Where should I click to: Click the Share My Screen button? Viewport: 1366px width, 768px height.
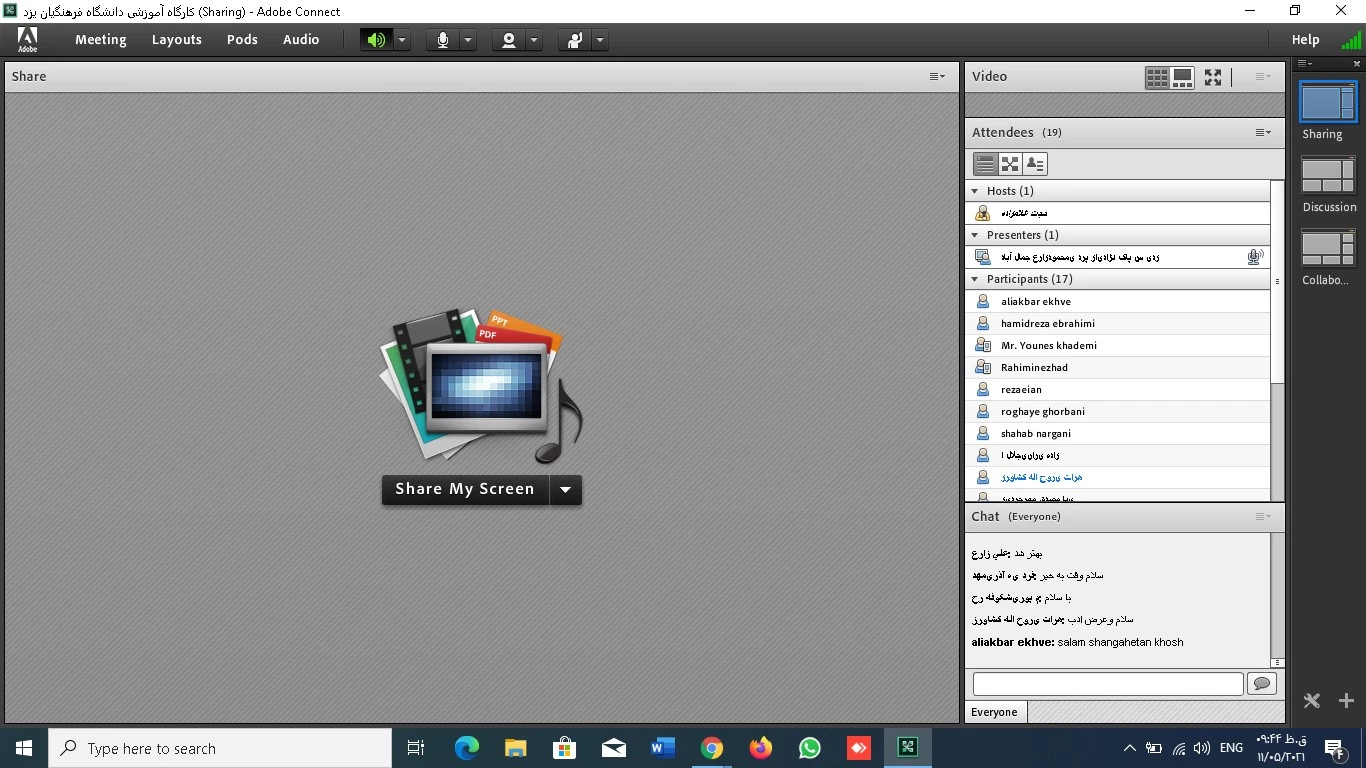pyautogui.click(x=465, y=489)
